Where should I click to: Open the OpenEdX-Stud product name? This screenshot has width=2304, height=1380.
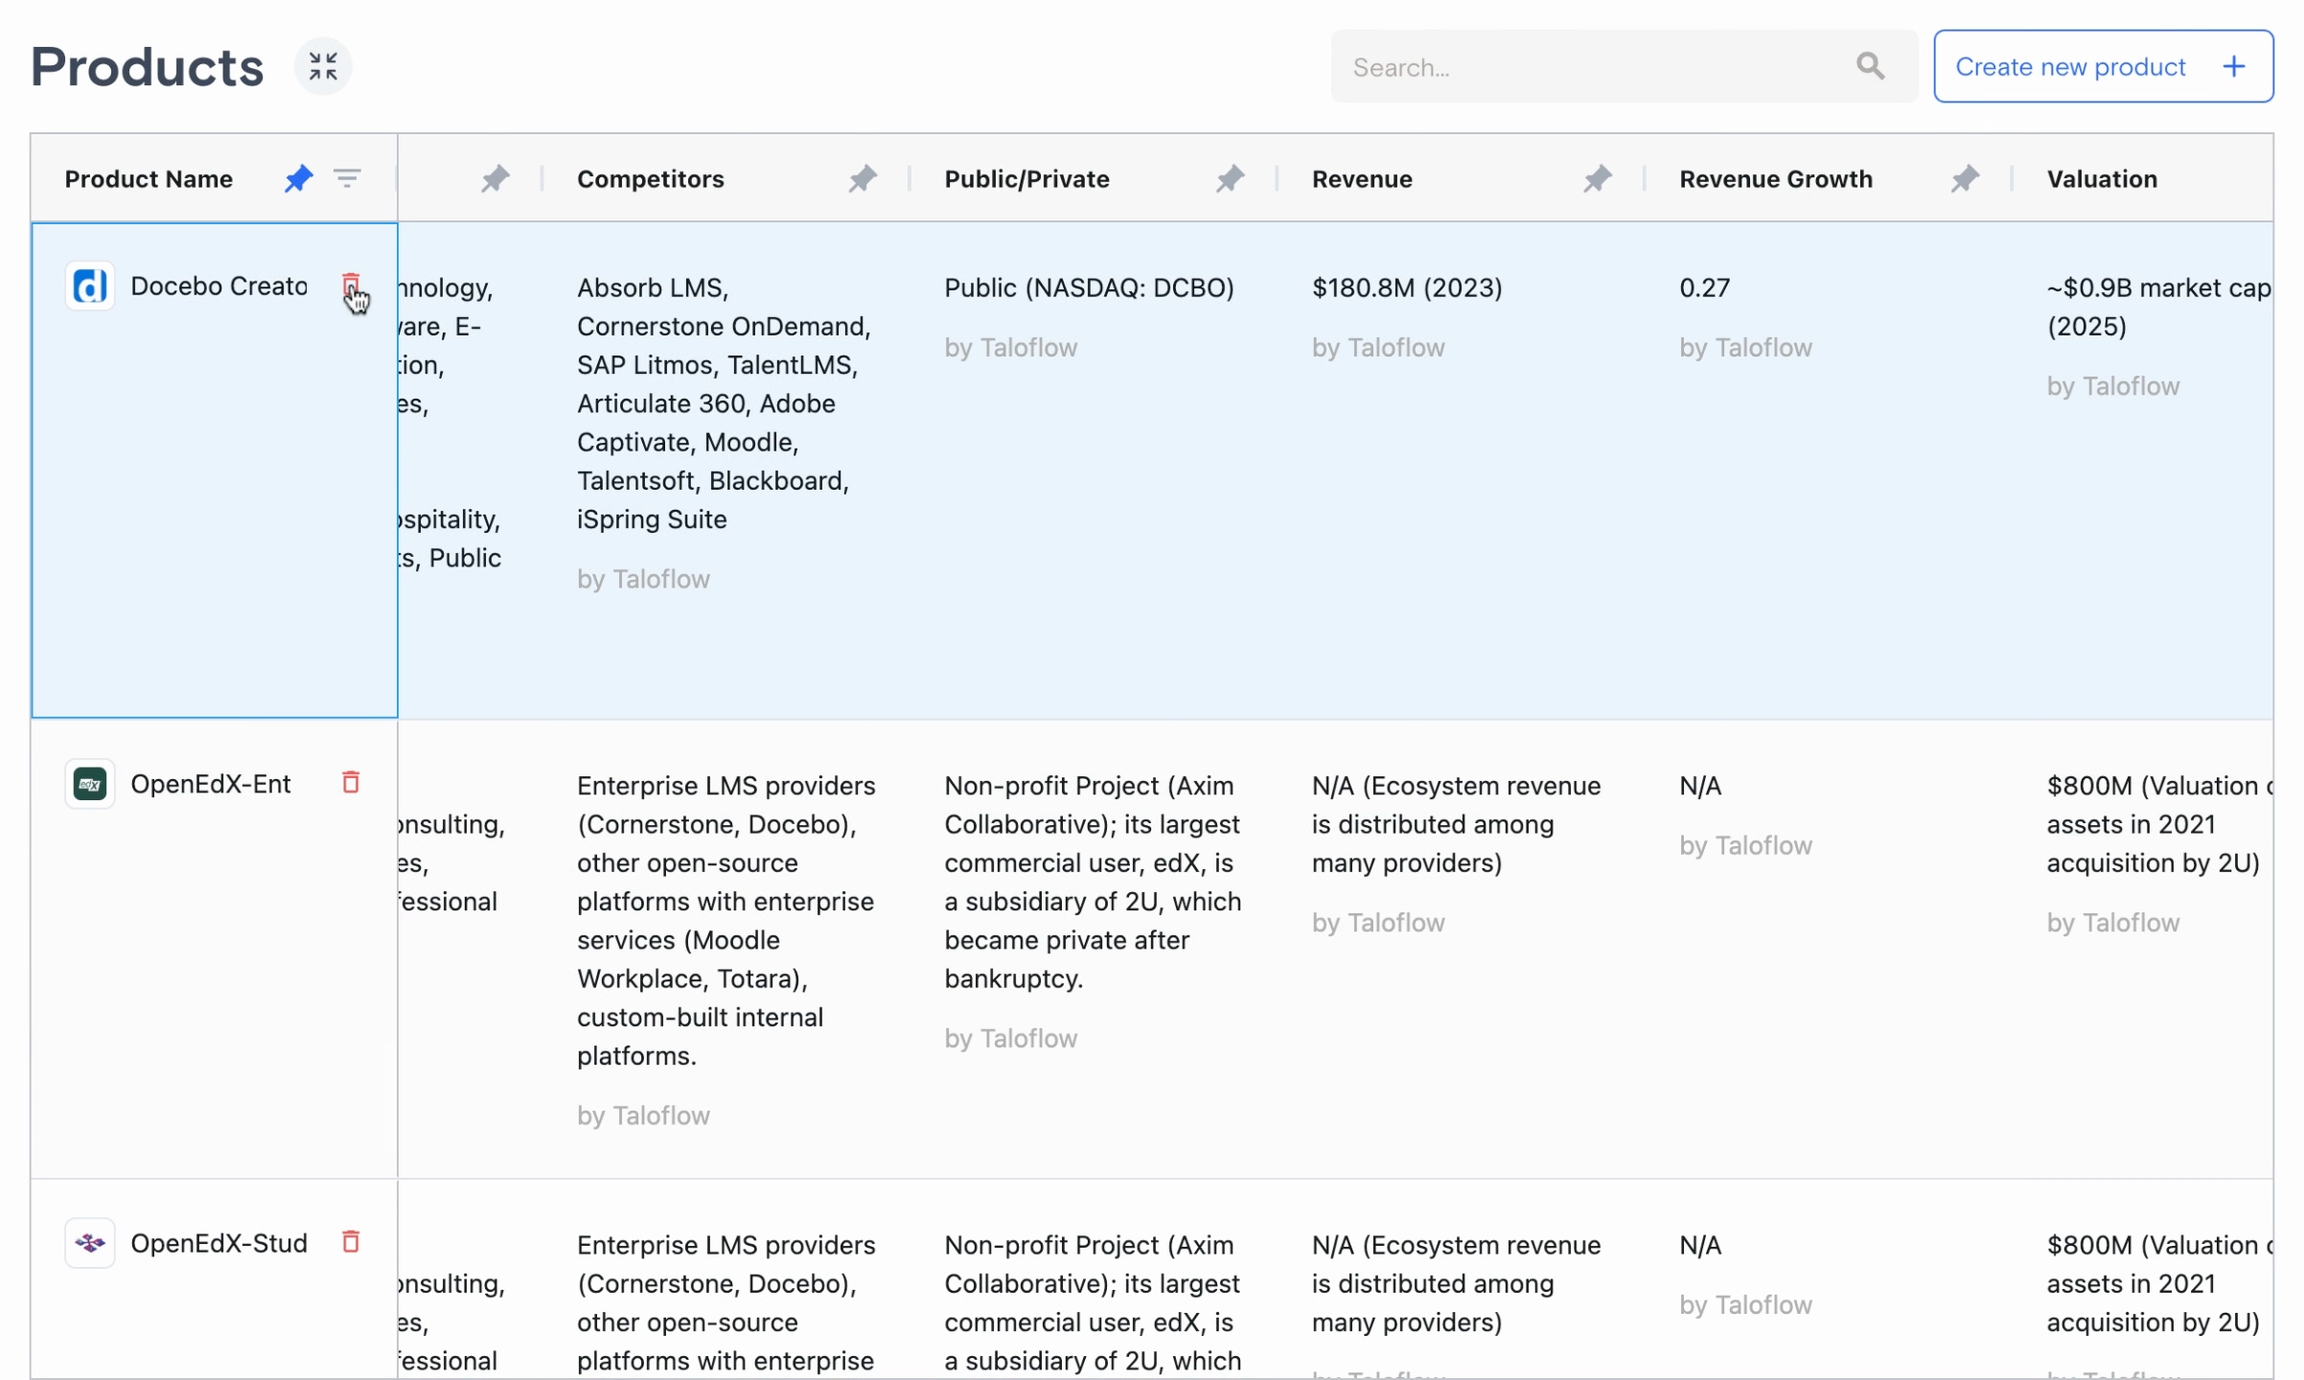(x=218, y=1243)
